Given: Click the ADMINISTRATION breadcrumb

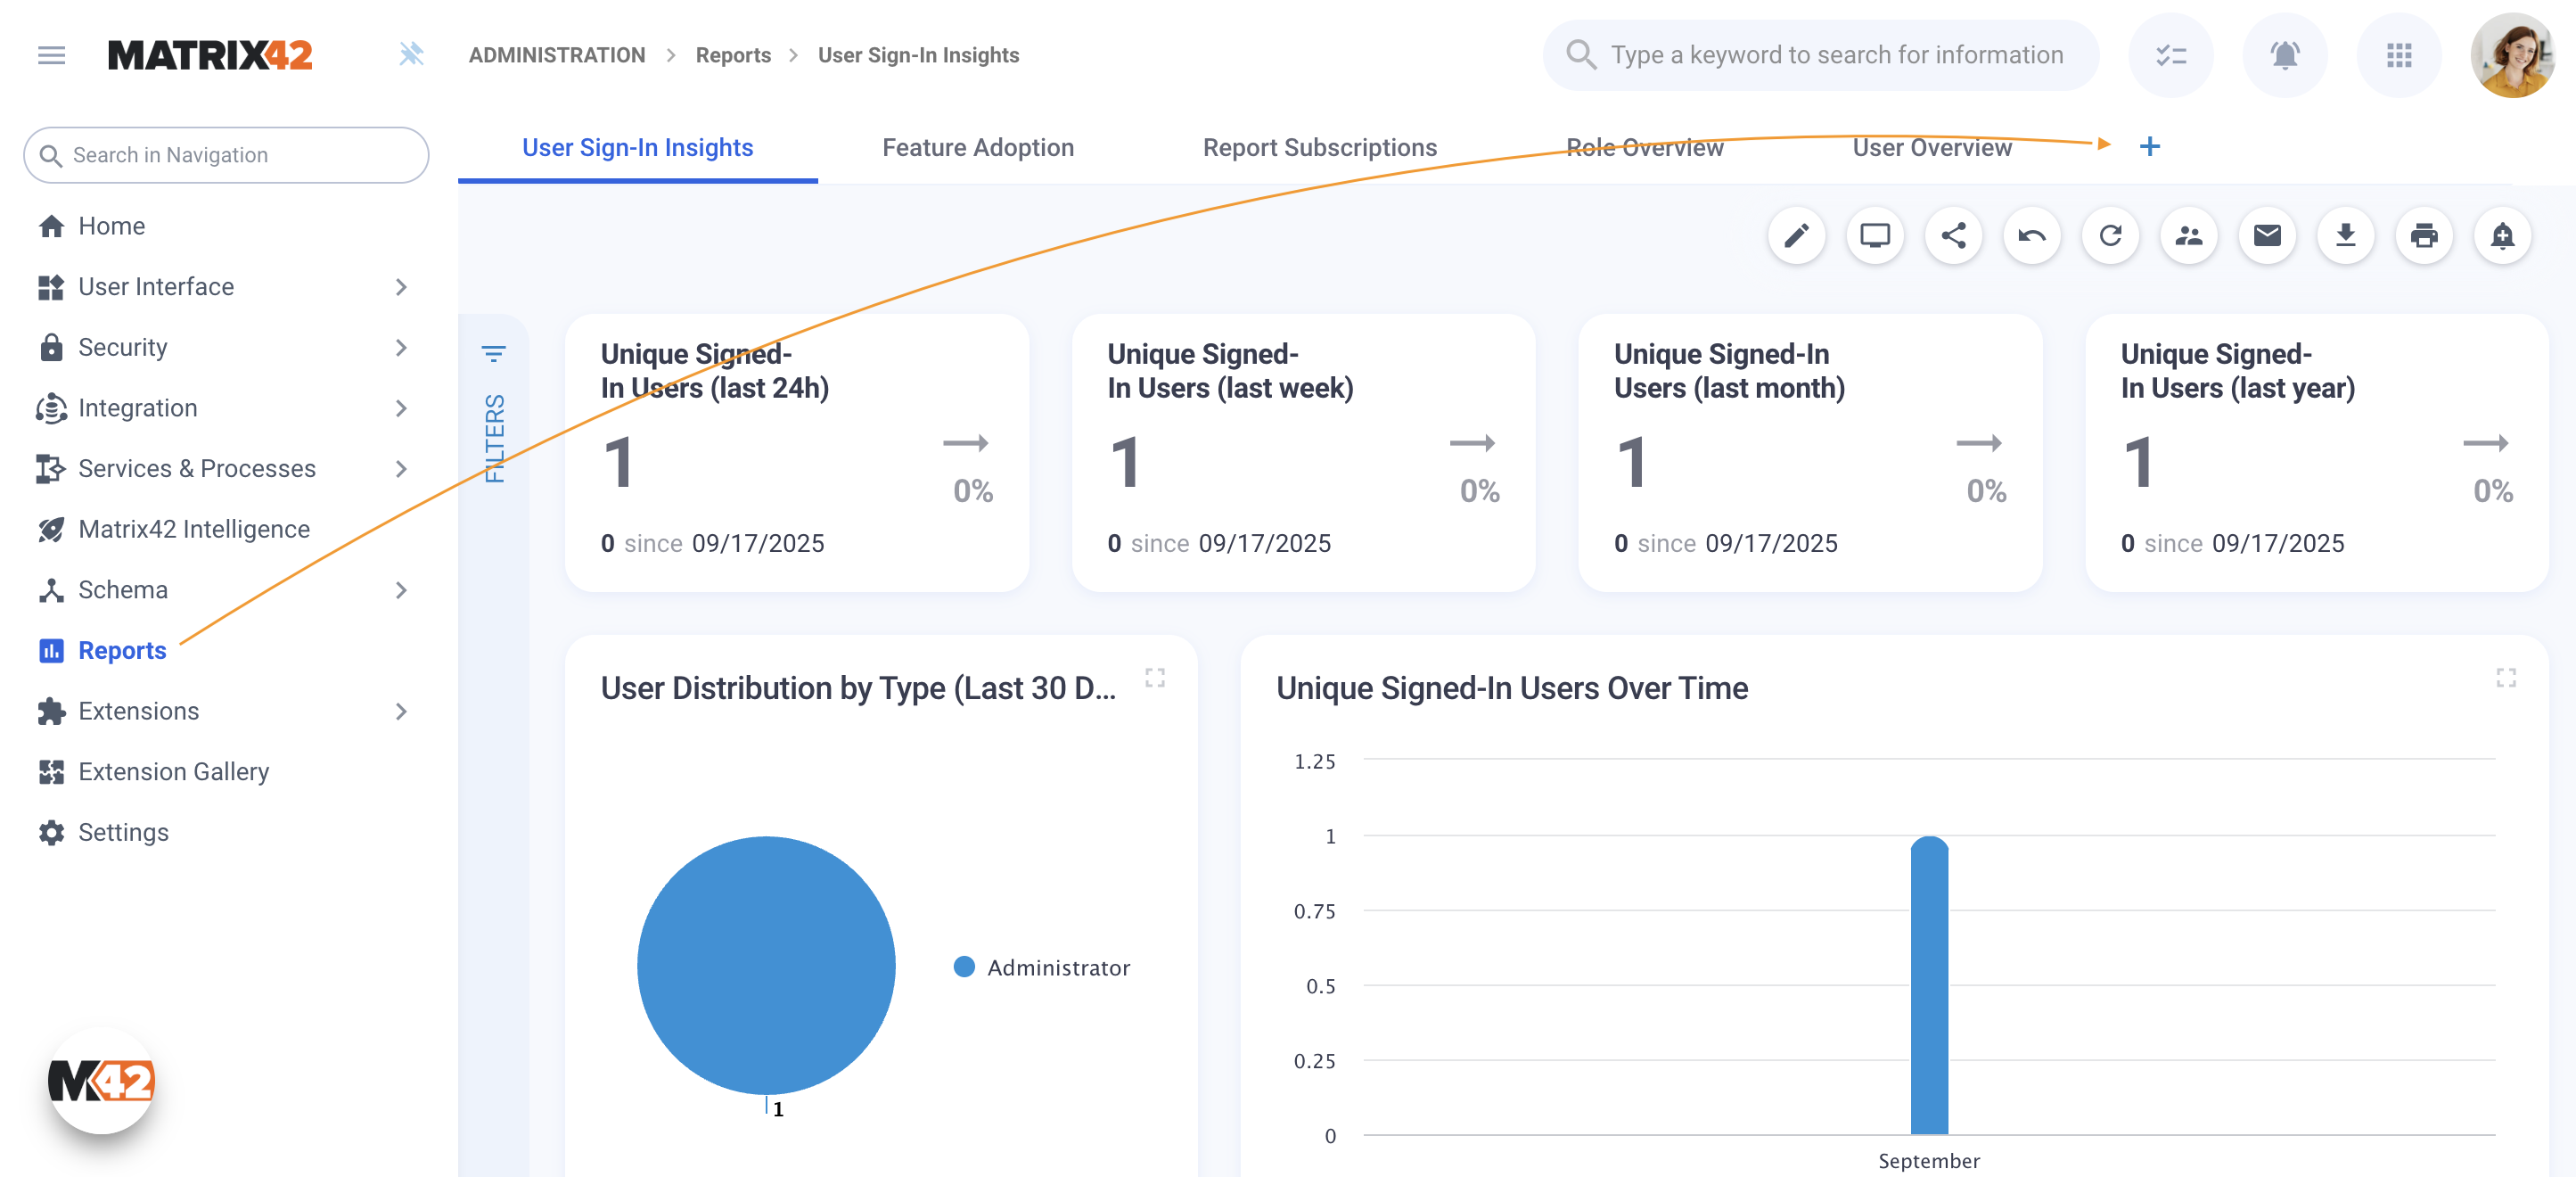Looking at the screenshot, I should tap(557, 55).
